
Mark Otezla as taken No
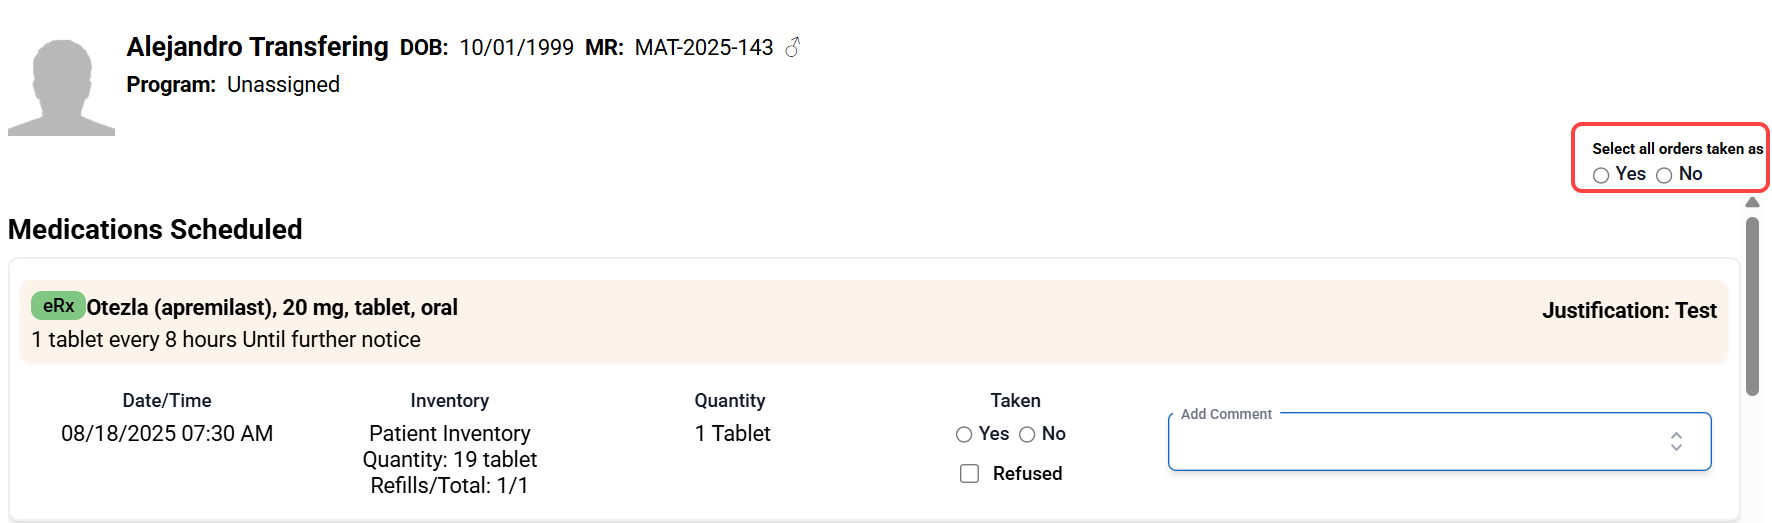tap(1027, 434)
